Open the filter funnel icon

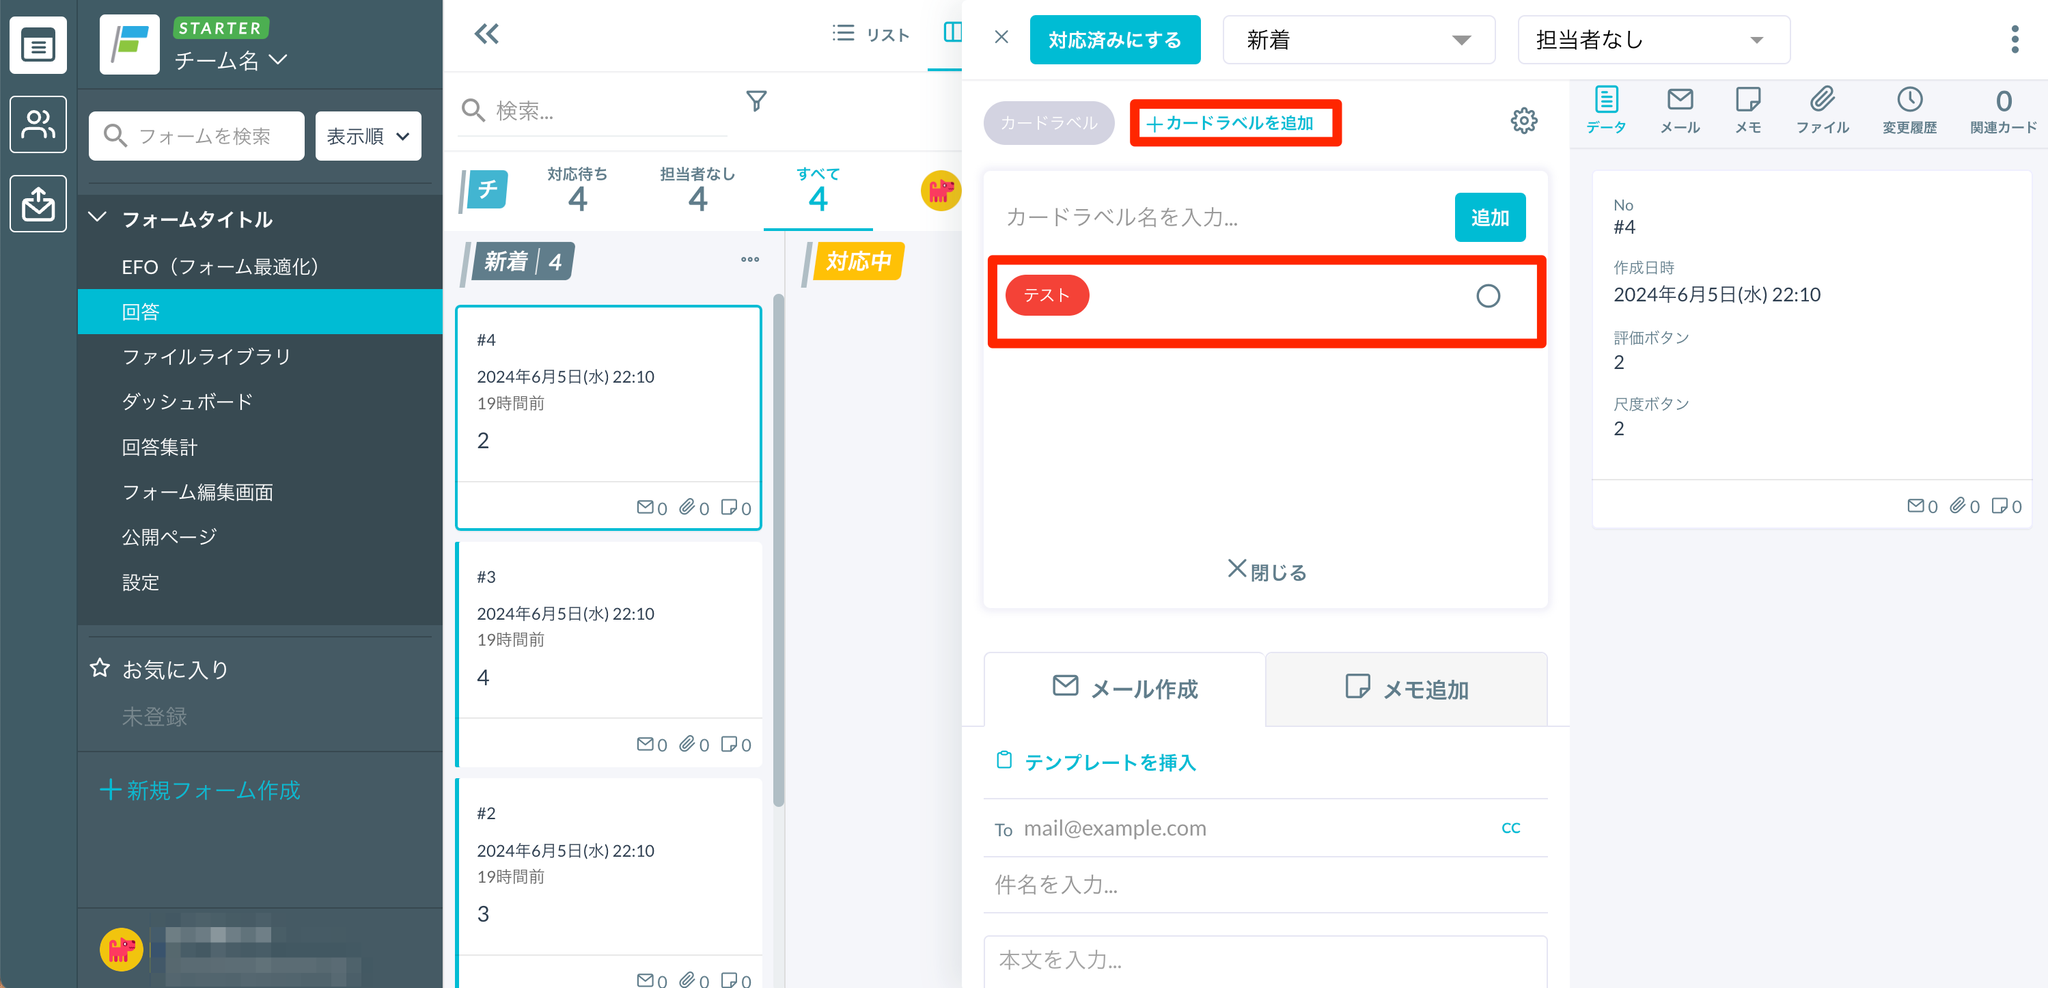tap(757, 101)
